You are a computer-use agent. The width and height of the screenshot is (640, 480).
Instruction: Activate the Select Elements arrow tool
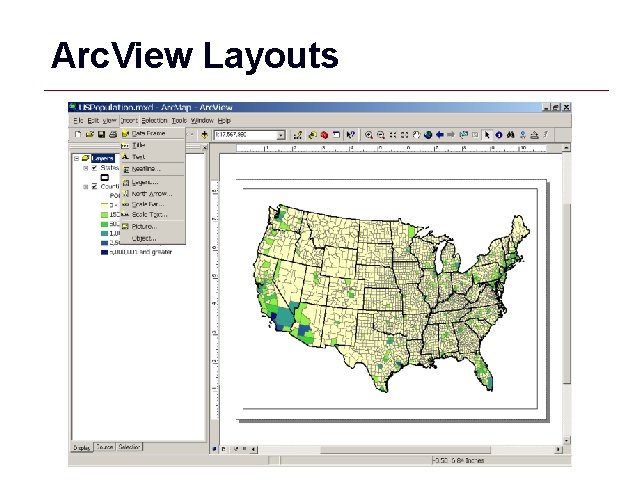tap(487, 135)
